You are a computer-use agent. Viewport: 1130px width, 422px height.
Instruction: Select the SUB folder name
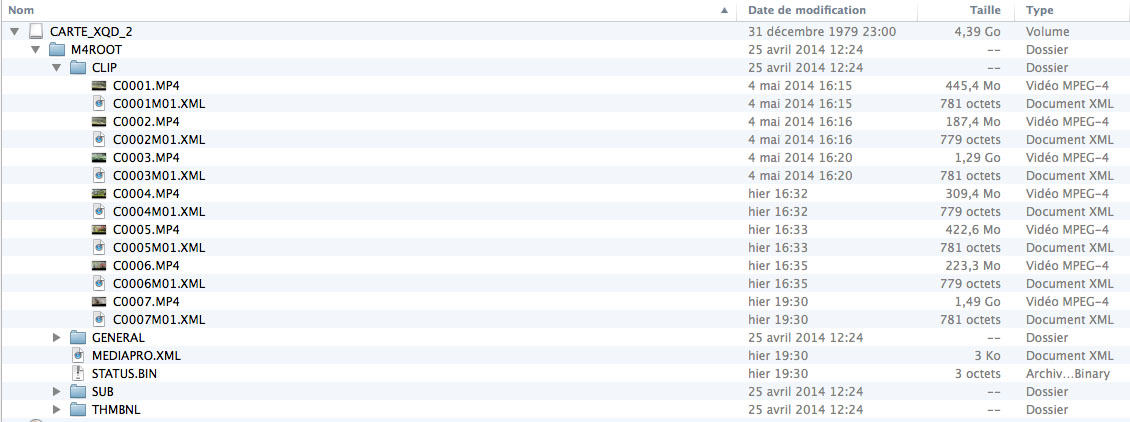[103, 391]
